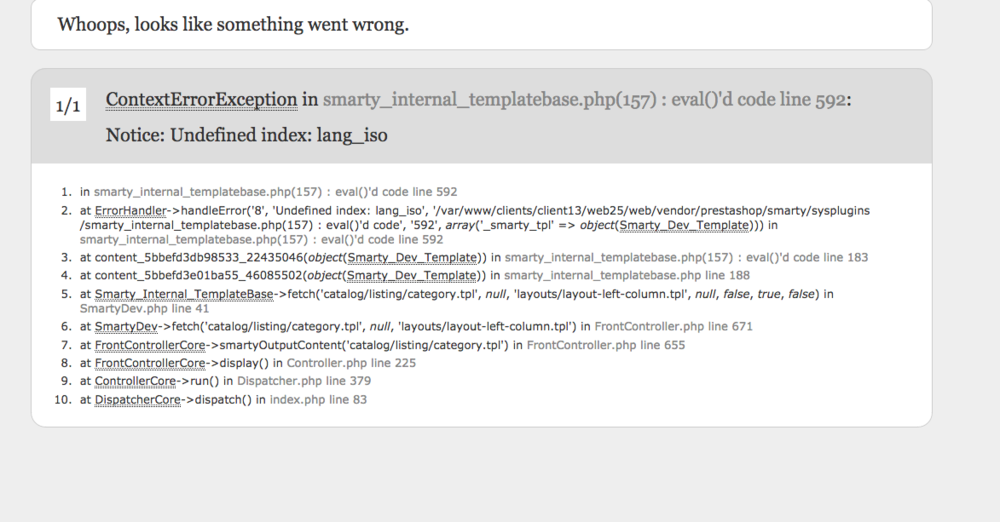Click DispatcherCore class in trace line 10
Image resolution: width=1000 pixels, height=522 pixels.
pyautogui.click(x=138, y=400)
